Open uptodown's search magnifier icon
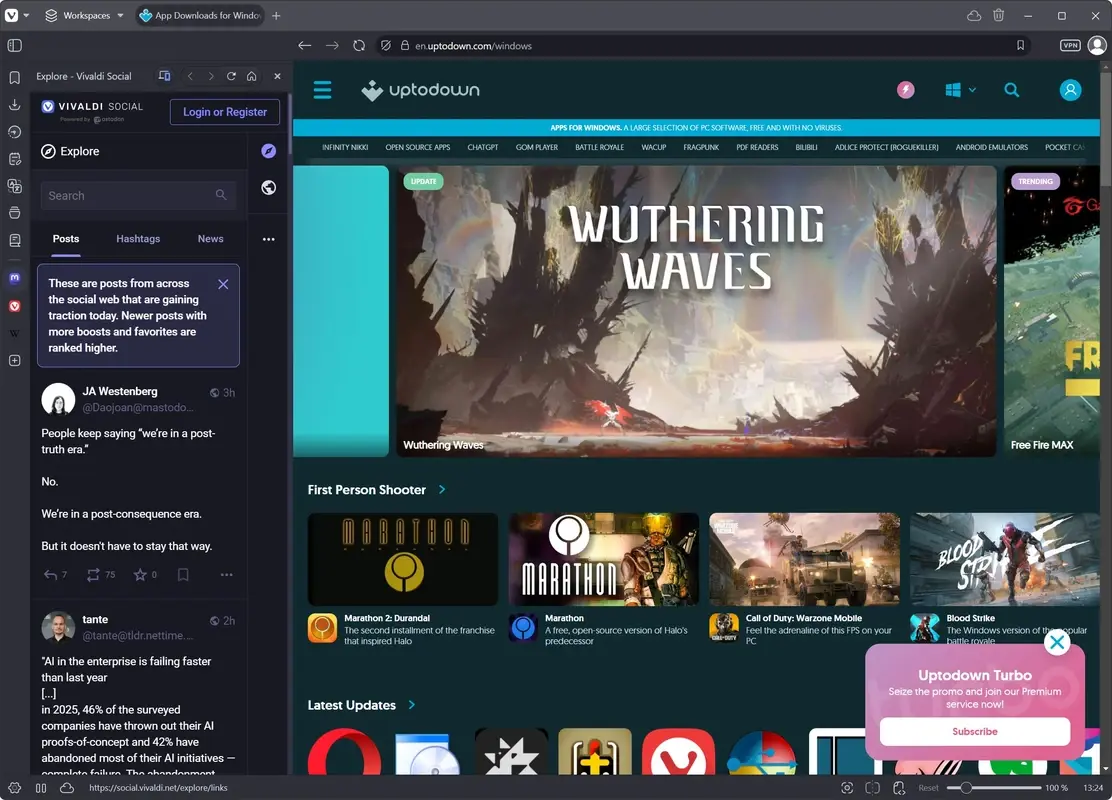This screenshot has width=1112, height=800. point(1012,89)
